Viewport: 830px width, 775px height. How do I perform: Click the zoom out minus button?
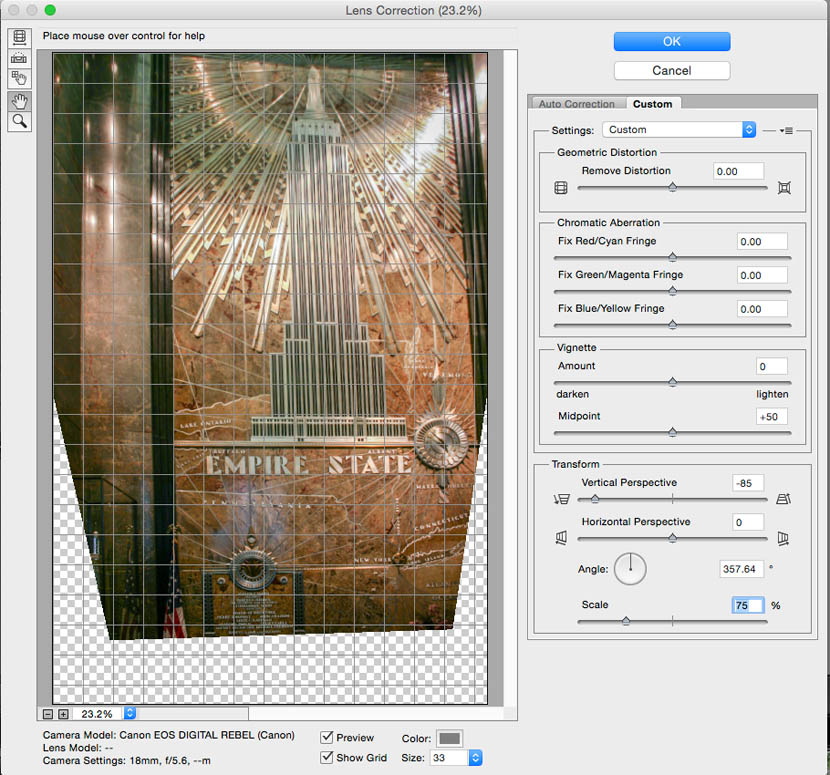48,714
